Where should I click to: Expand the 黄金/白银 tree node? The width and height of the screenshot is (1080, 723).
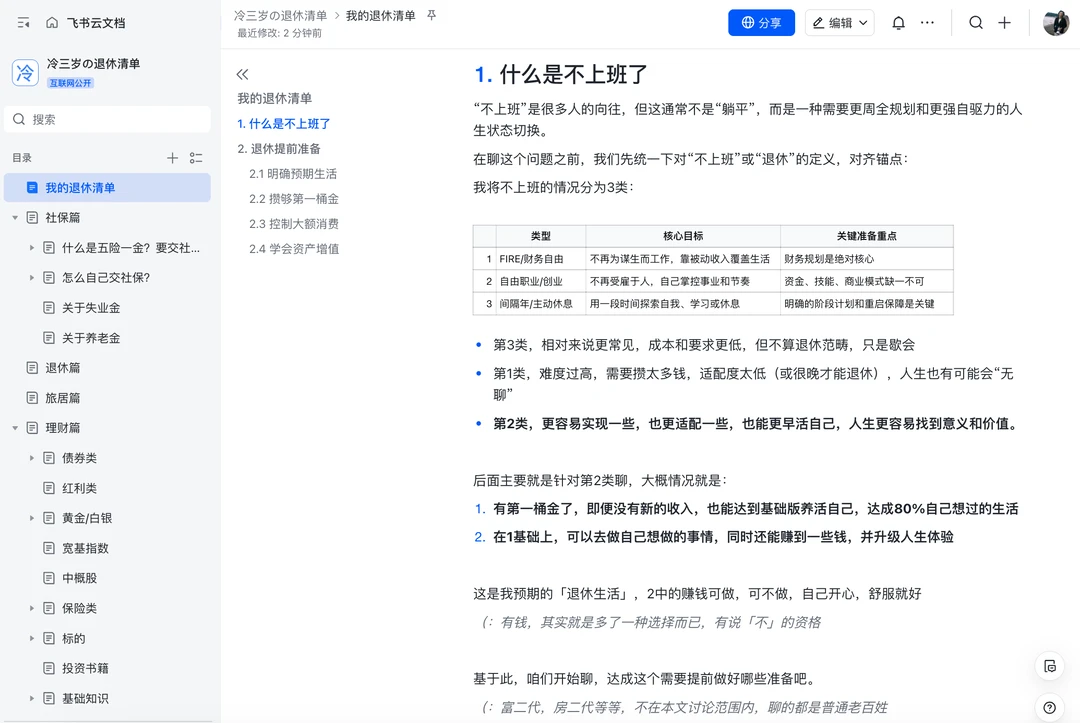click(x=32, y=518)
